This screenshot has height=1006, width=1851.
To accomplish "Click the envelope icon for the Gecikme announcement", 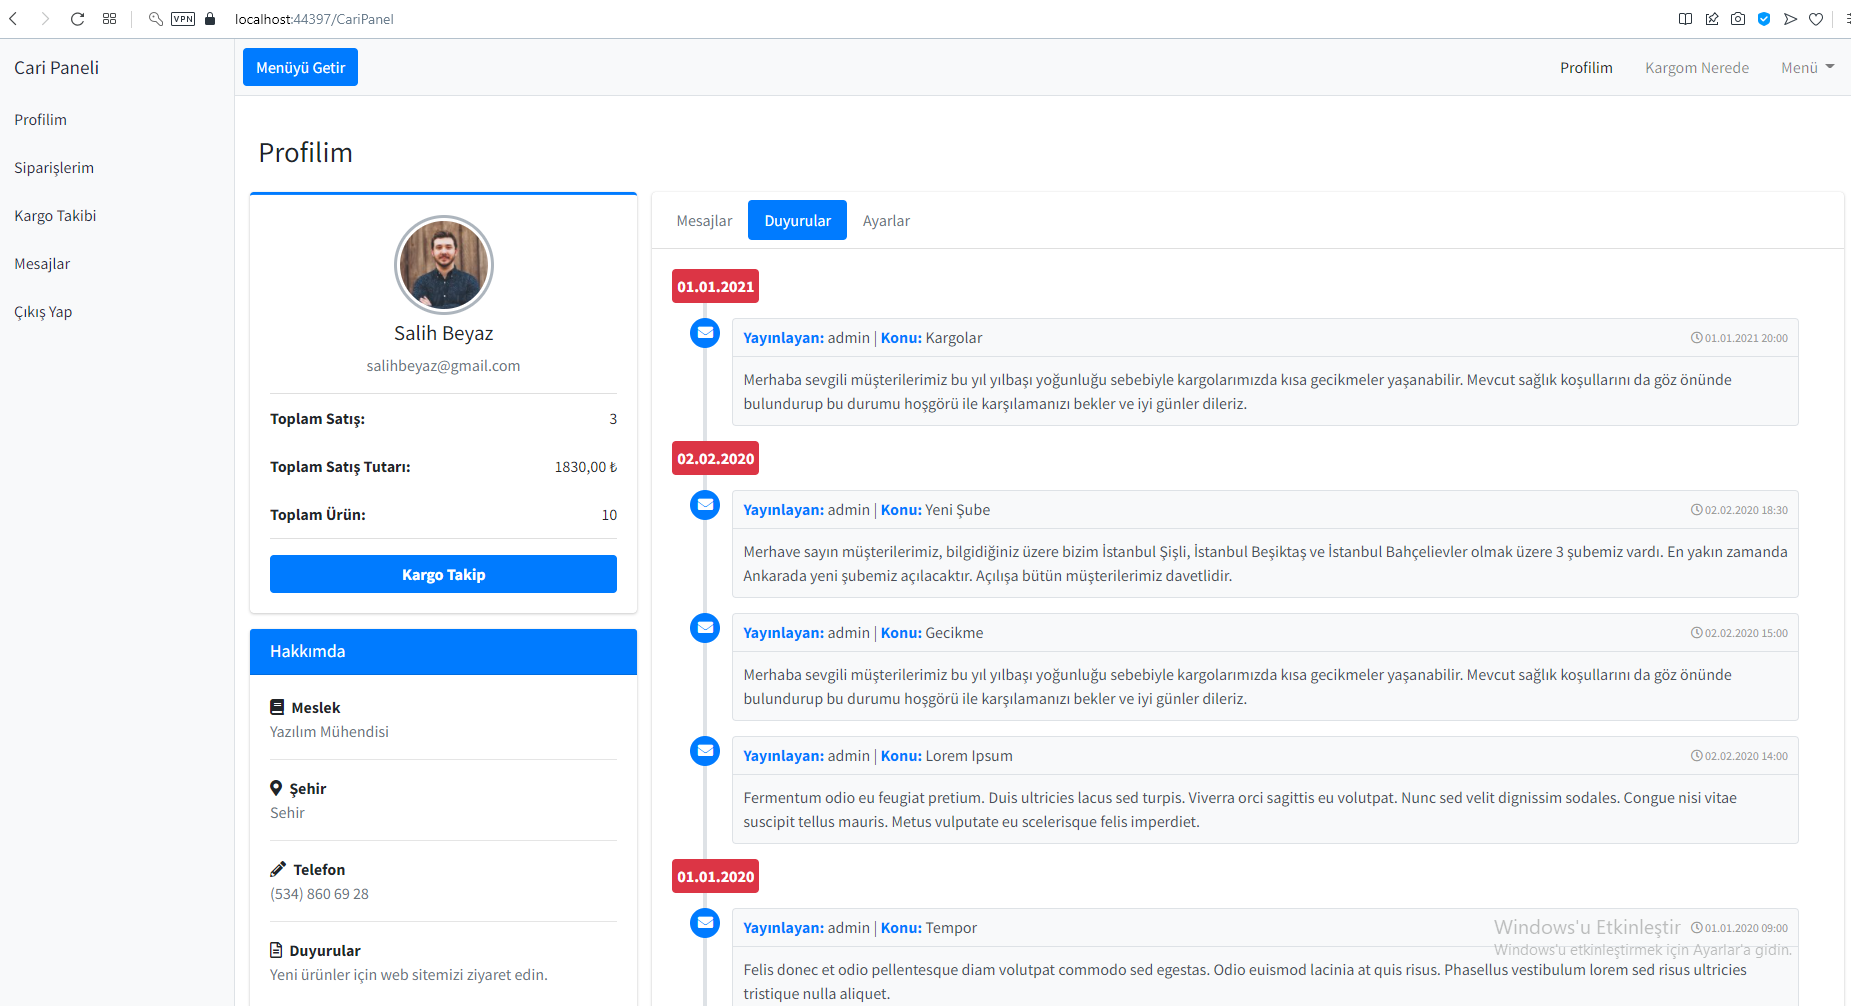I will coord(705,628).
